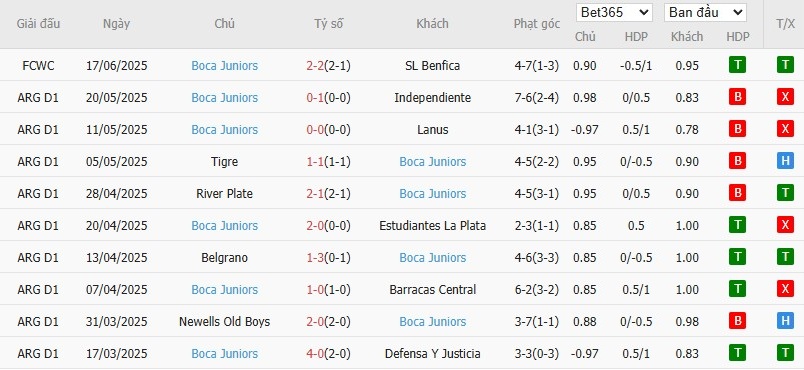Click red X badge in Barracas Central row
The width and height of the screenshot is (804, 370).
coord(785,289)
